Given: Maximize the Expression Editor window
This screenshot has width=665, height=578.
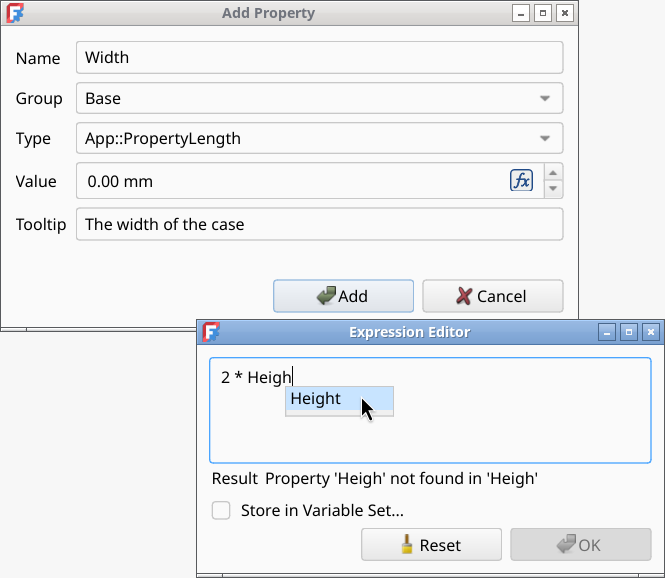Looking at the screenshot, I should [628, 332].
